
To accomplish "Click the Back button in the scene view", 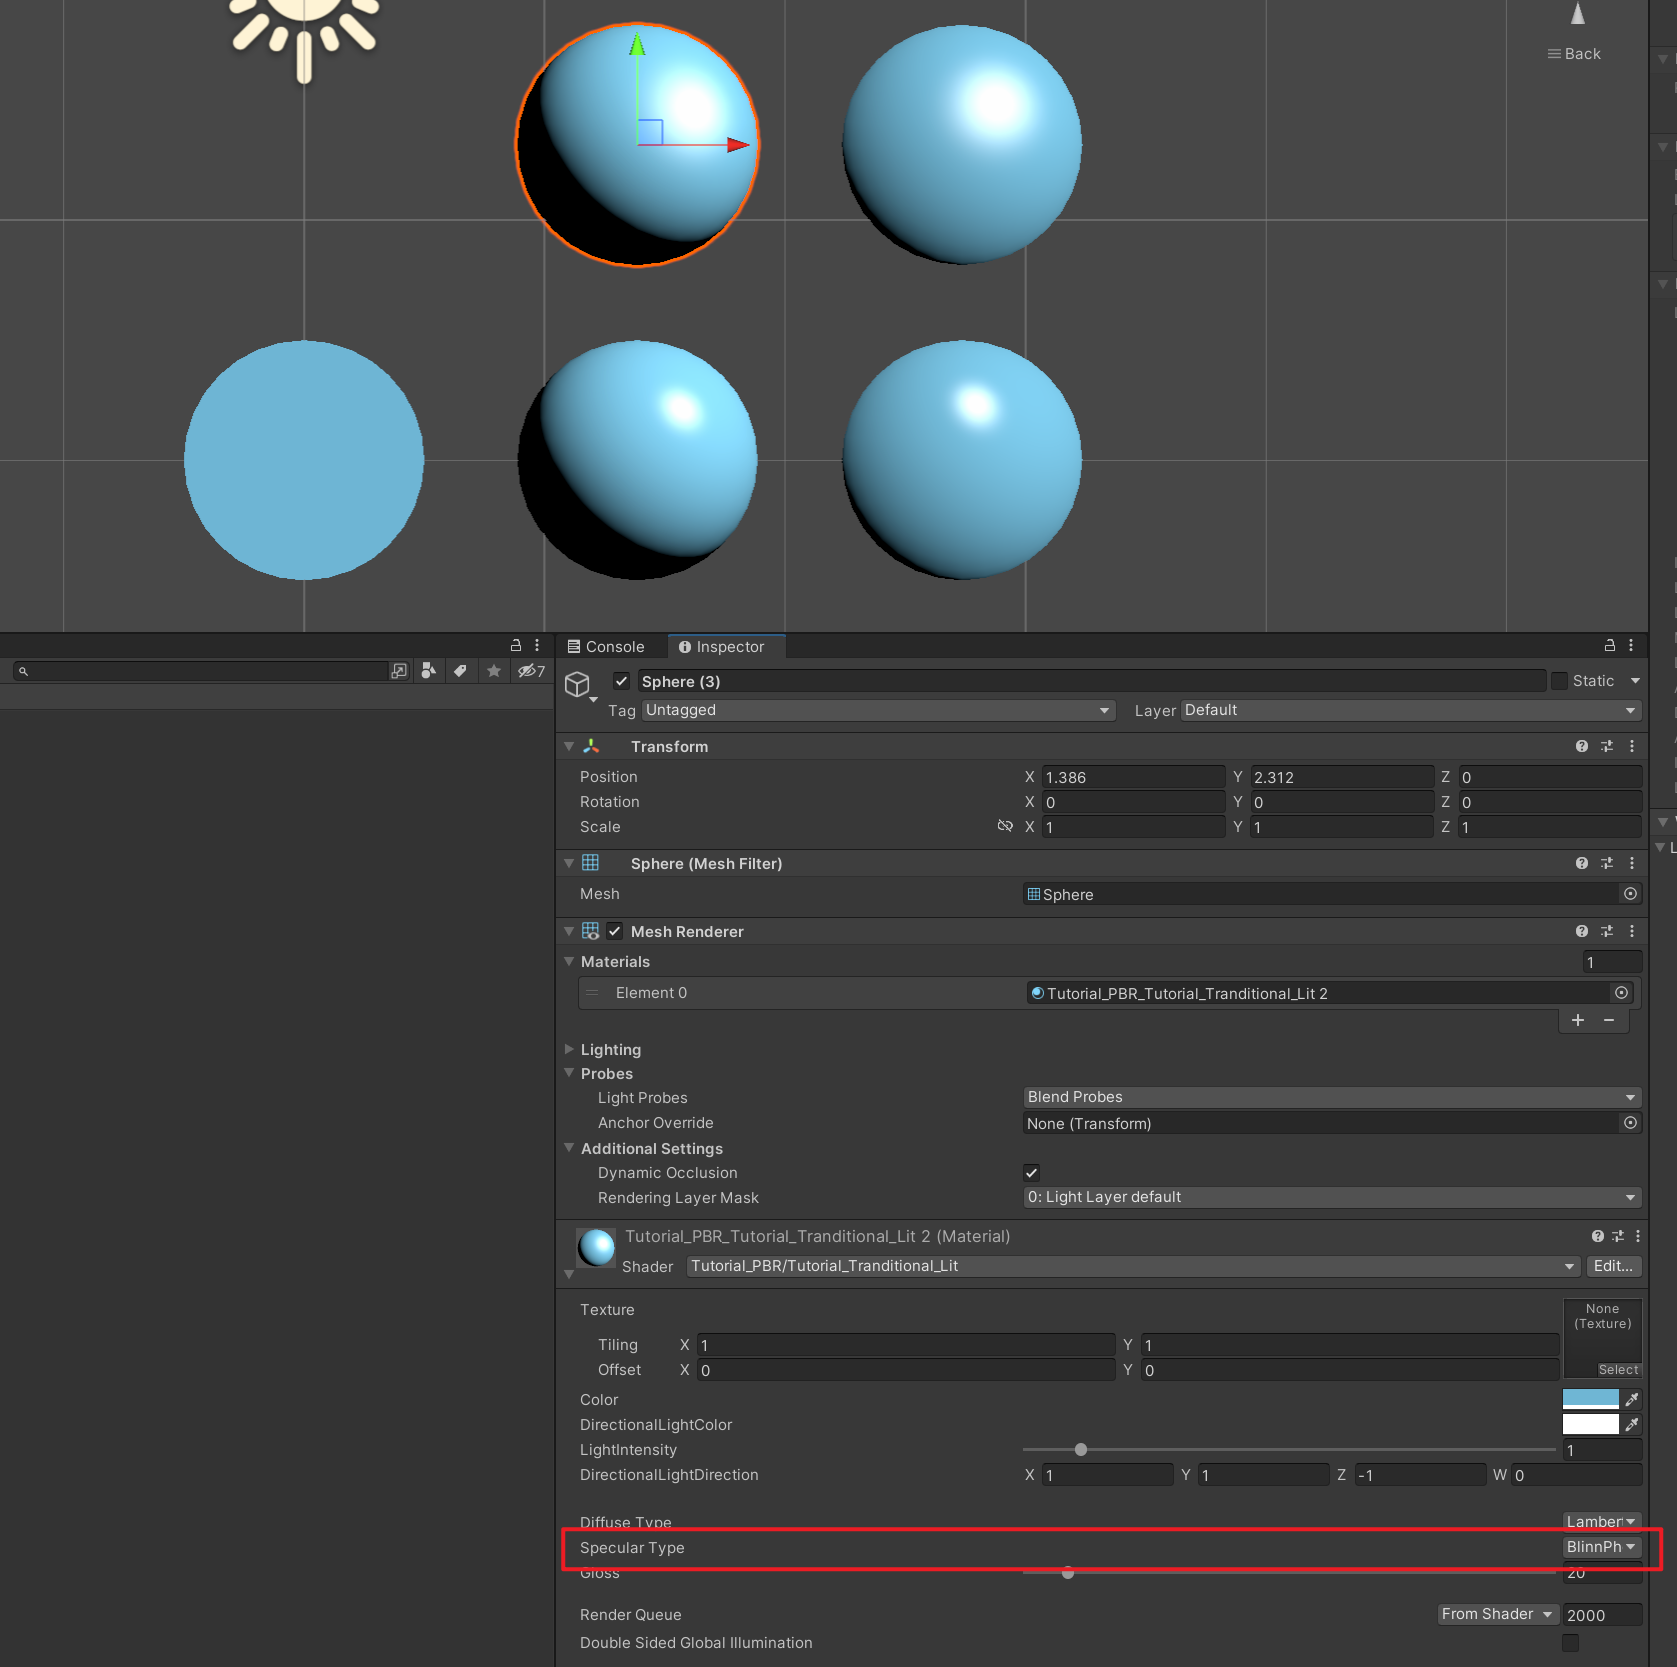I will pyautogui.click(x=1573, y=53).
